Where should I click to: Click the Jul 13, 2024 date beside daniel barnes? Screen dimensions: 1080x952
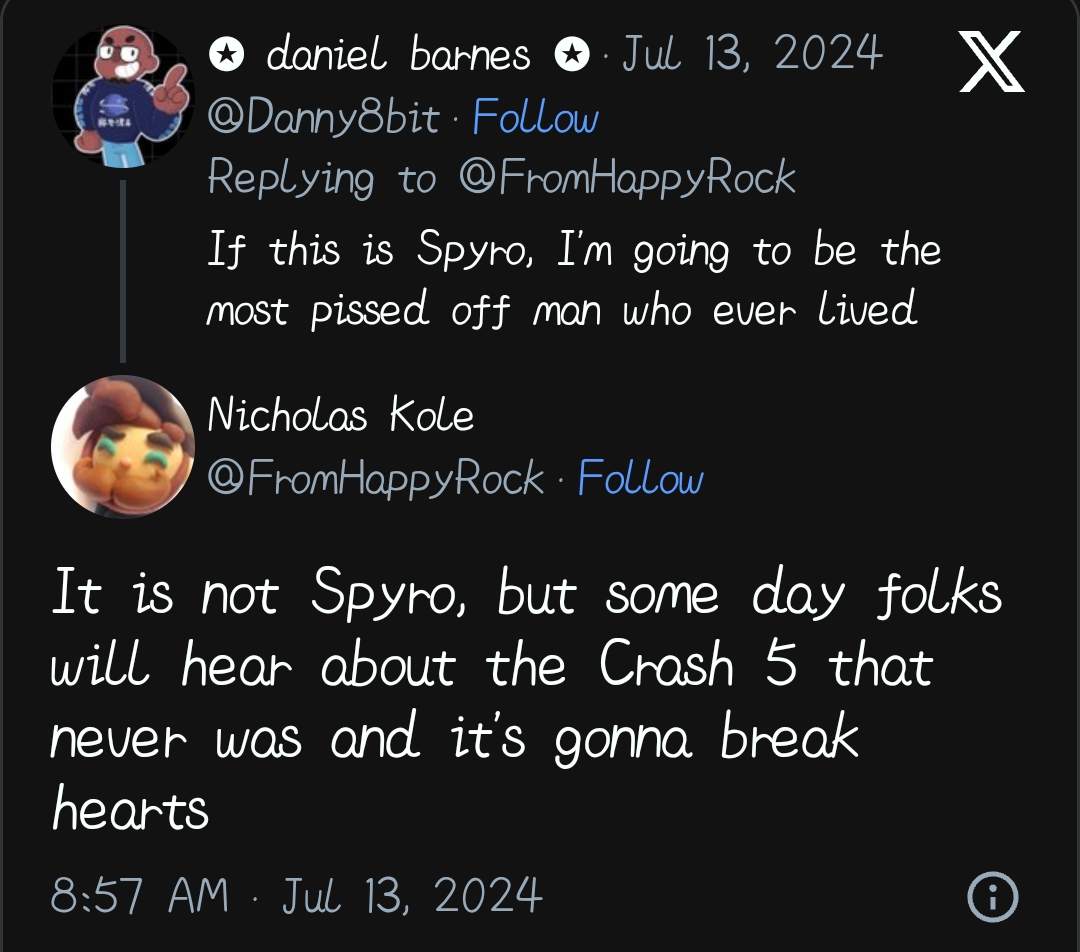[752, 53]
